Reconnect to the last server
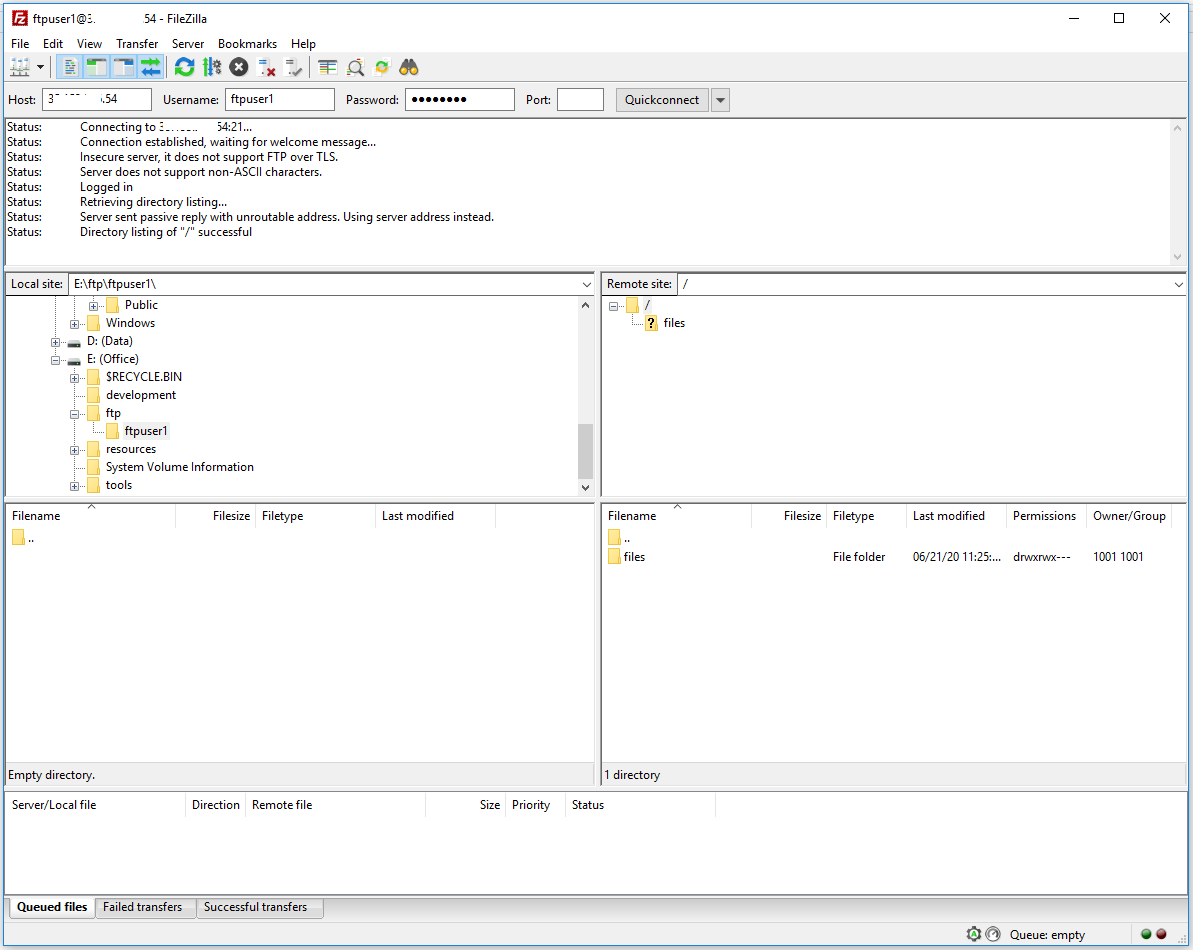This screenshot has height=950, width=1193. coord(293,68)
